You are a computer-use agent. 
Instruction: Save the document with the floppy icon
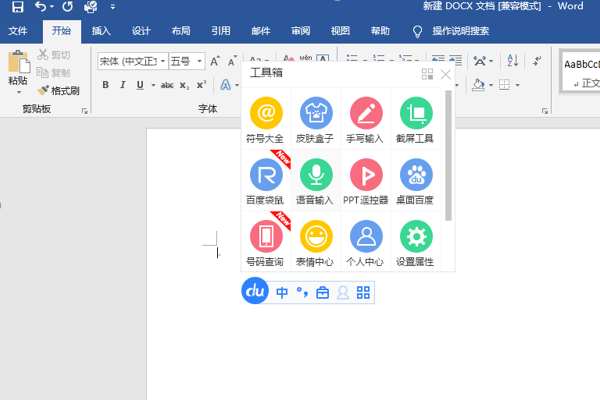click(x=17, y=7)
